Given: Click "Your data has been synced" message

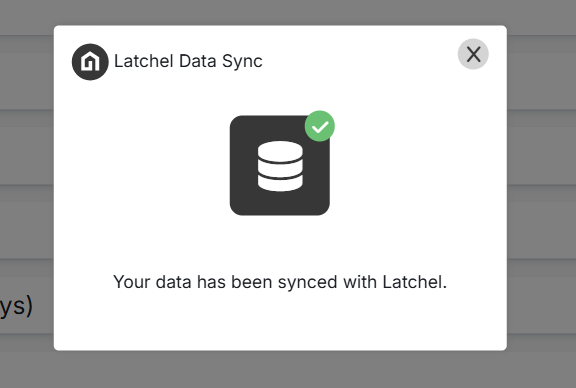Looking at the screenshot, I should point(280,282).
